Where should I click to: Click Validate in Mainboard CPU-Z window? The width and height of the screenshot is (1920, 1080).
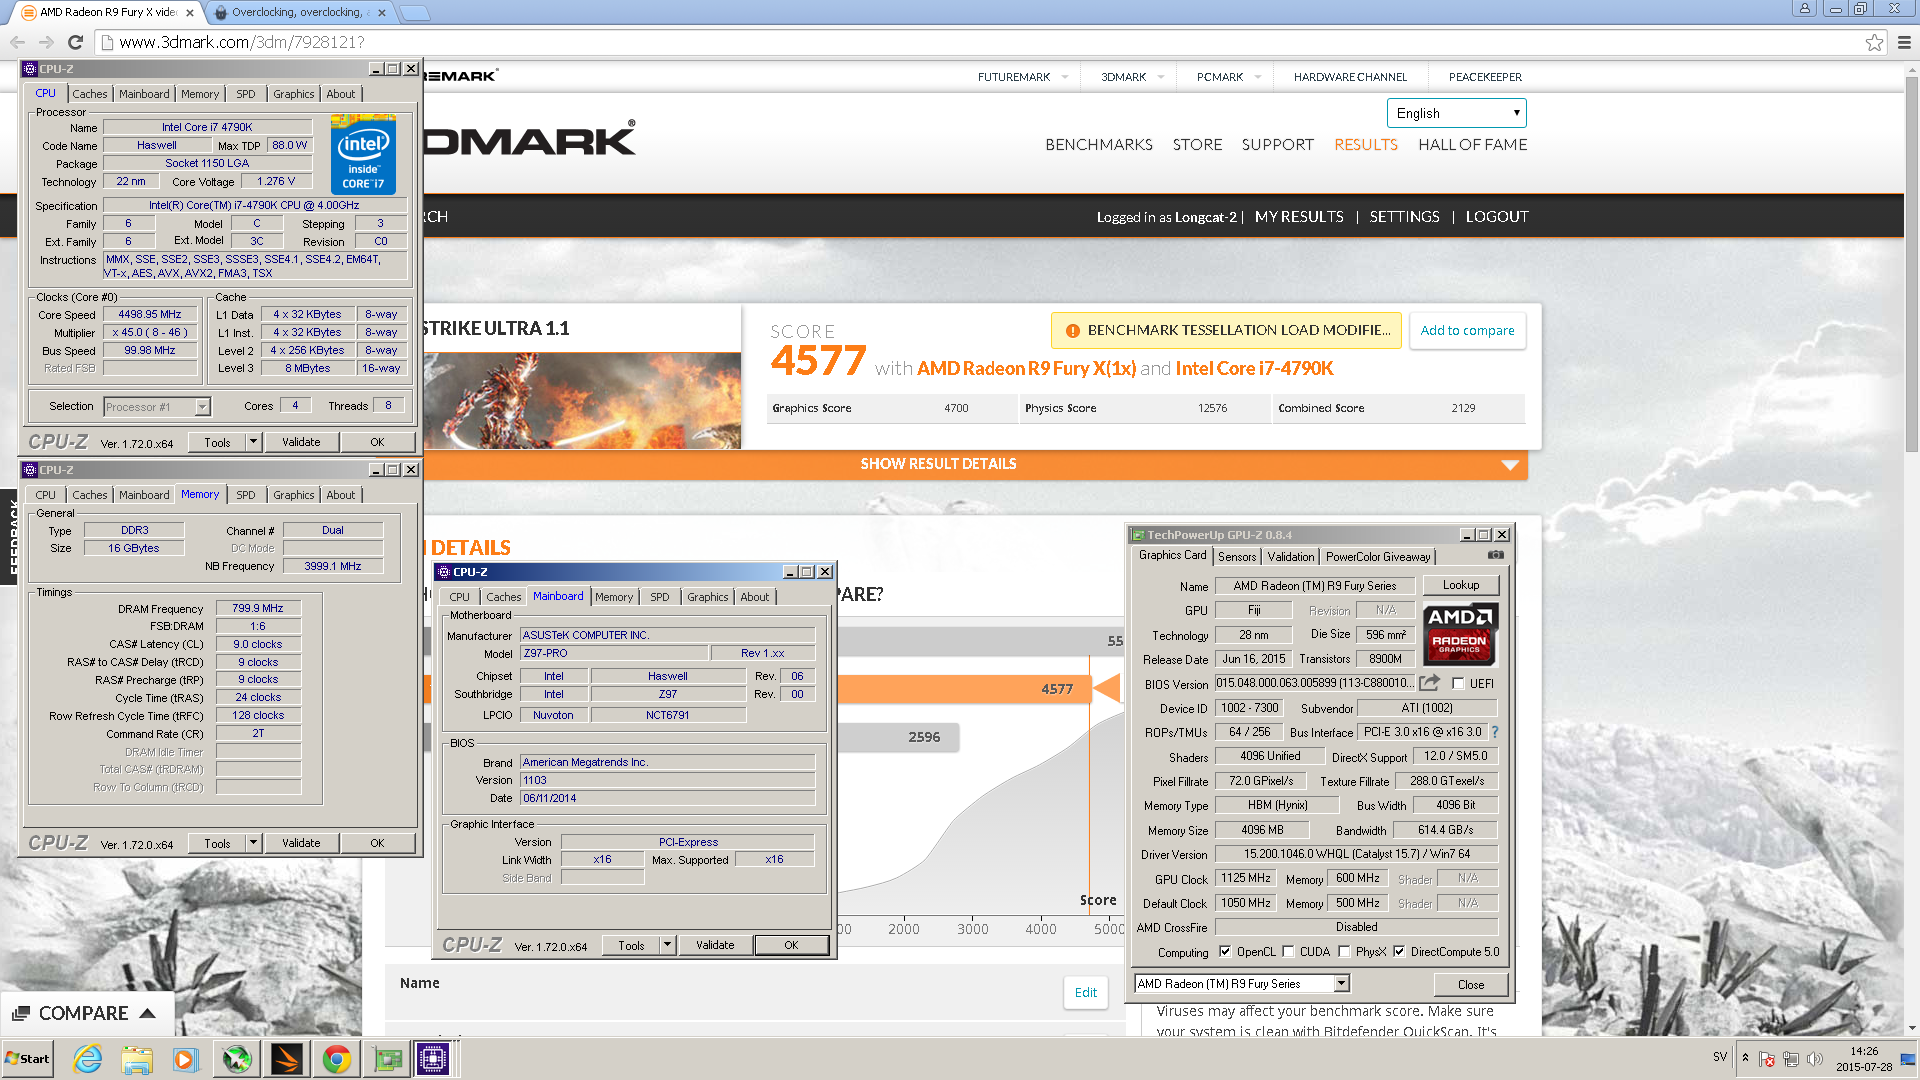coord(715,945)
